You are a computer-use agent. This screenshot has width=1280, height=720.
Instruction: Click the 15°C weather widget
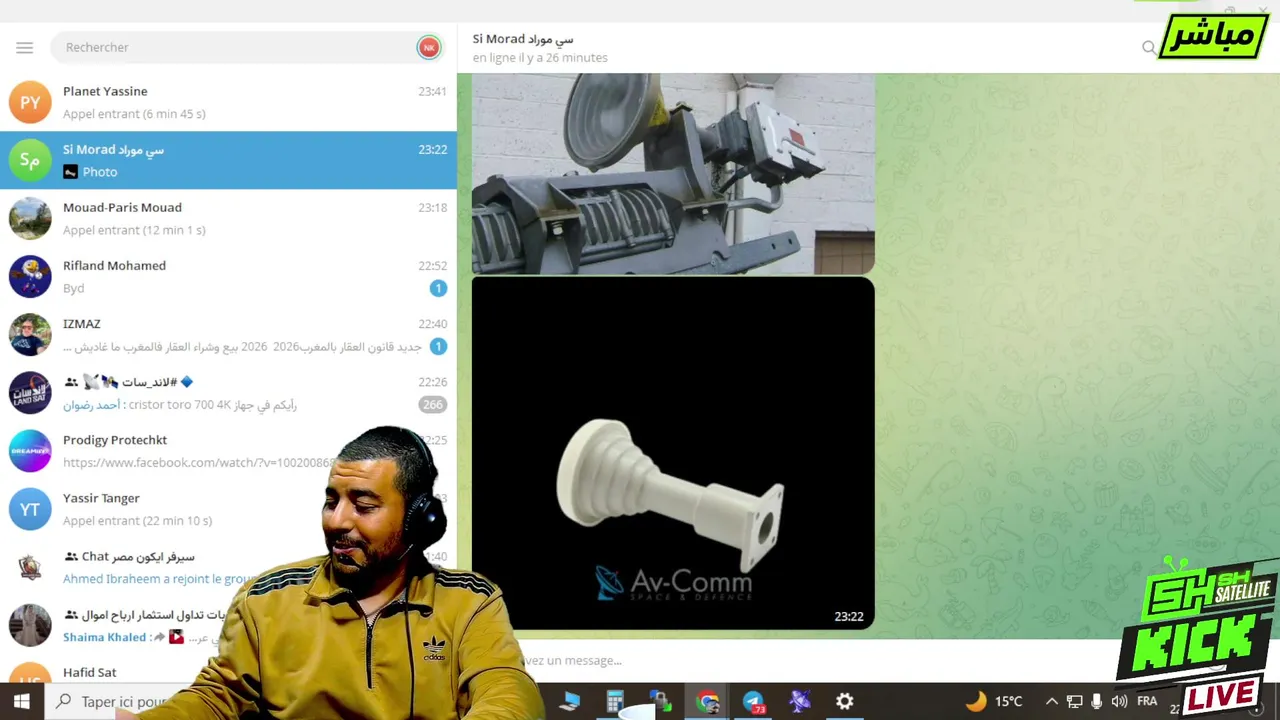pos(995,701)
